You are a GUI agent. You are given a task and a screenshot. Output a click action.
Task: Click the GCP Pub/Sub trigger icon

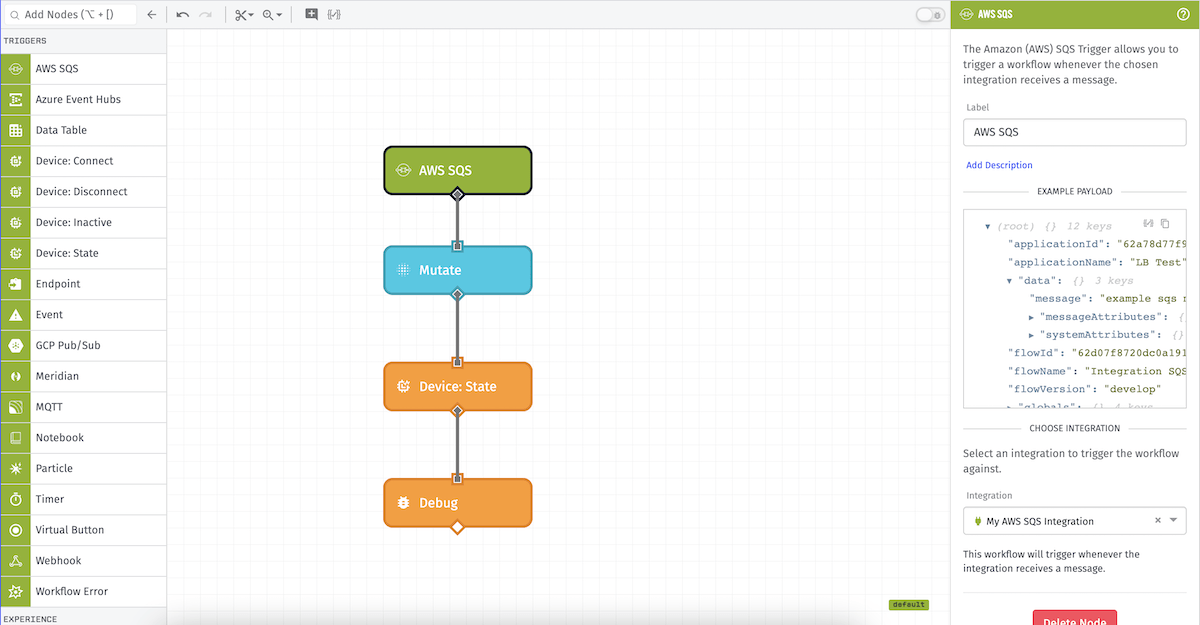pyautogui.click(x=15, y=346)
